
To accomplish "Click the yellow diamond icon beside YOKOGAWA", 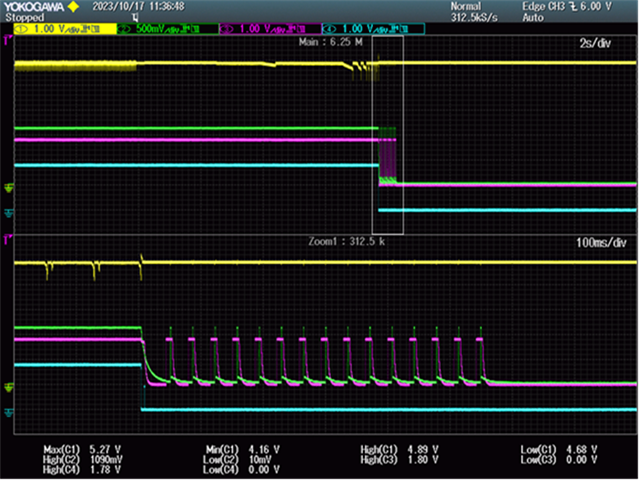I will [73, 7].
